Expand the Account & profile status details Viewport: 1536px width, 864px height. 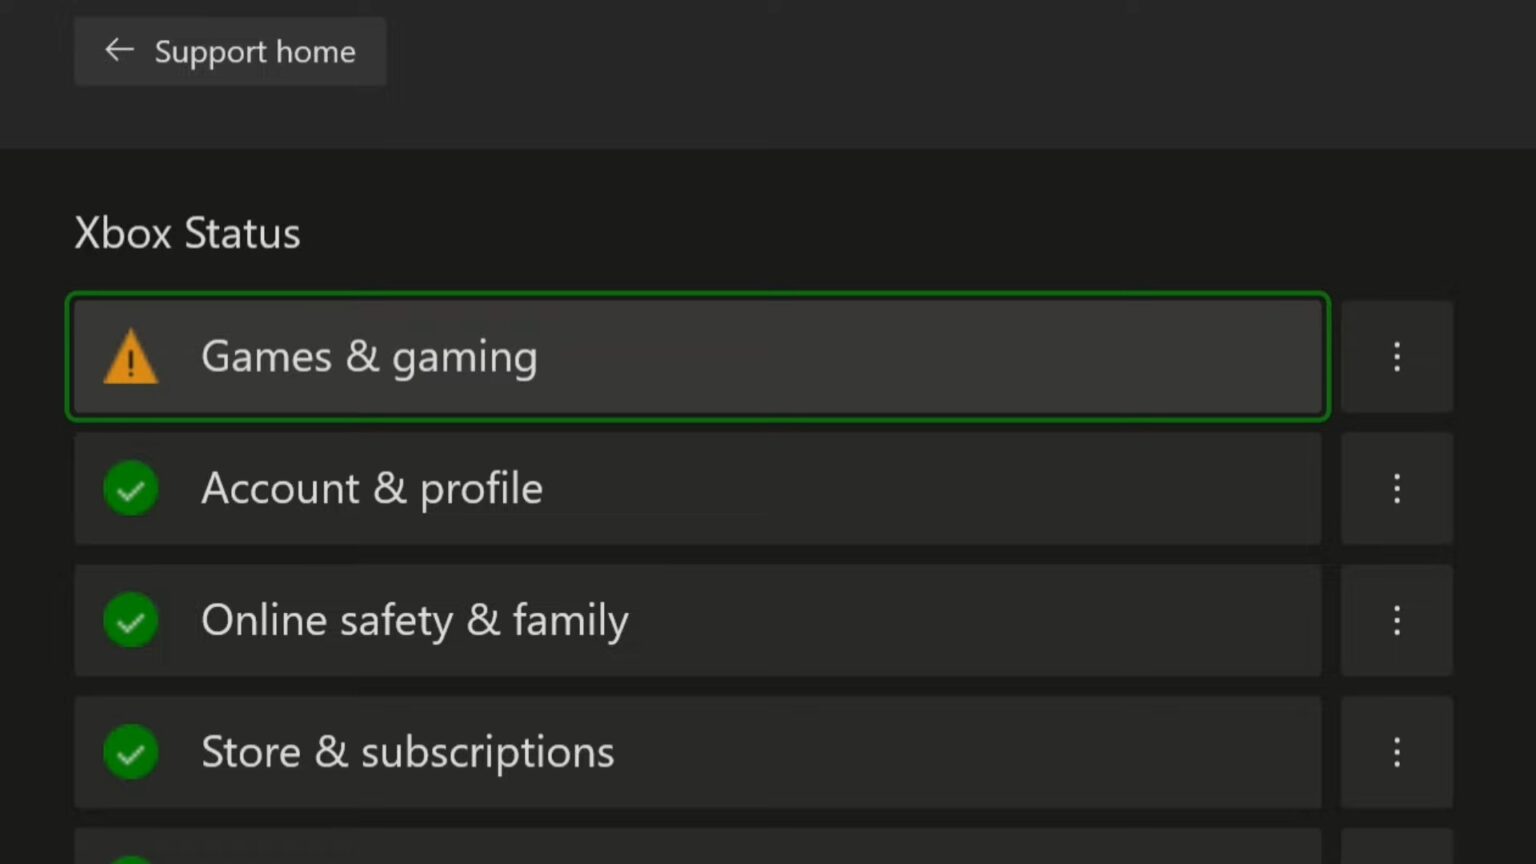point(698,488)
